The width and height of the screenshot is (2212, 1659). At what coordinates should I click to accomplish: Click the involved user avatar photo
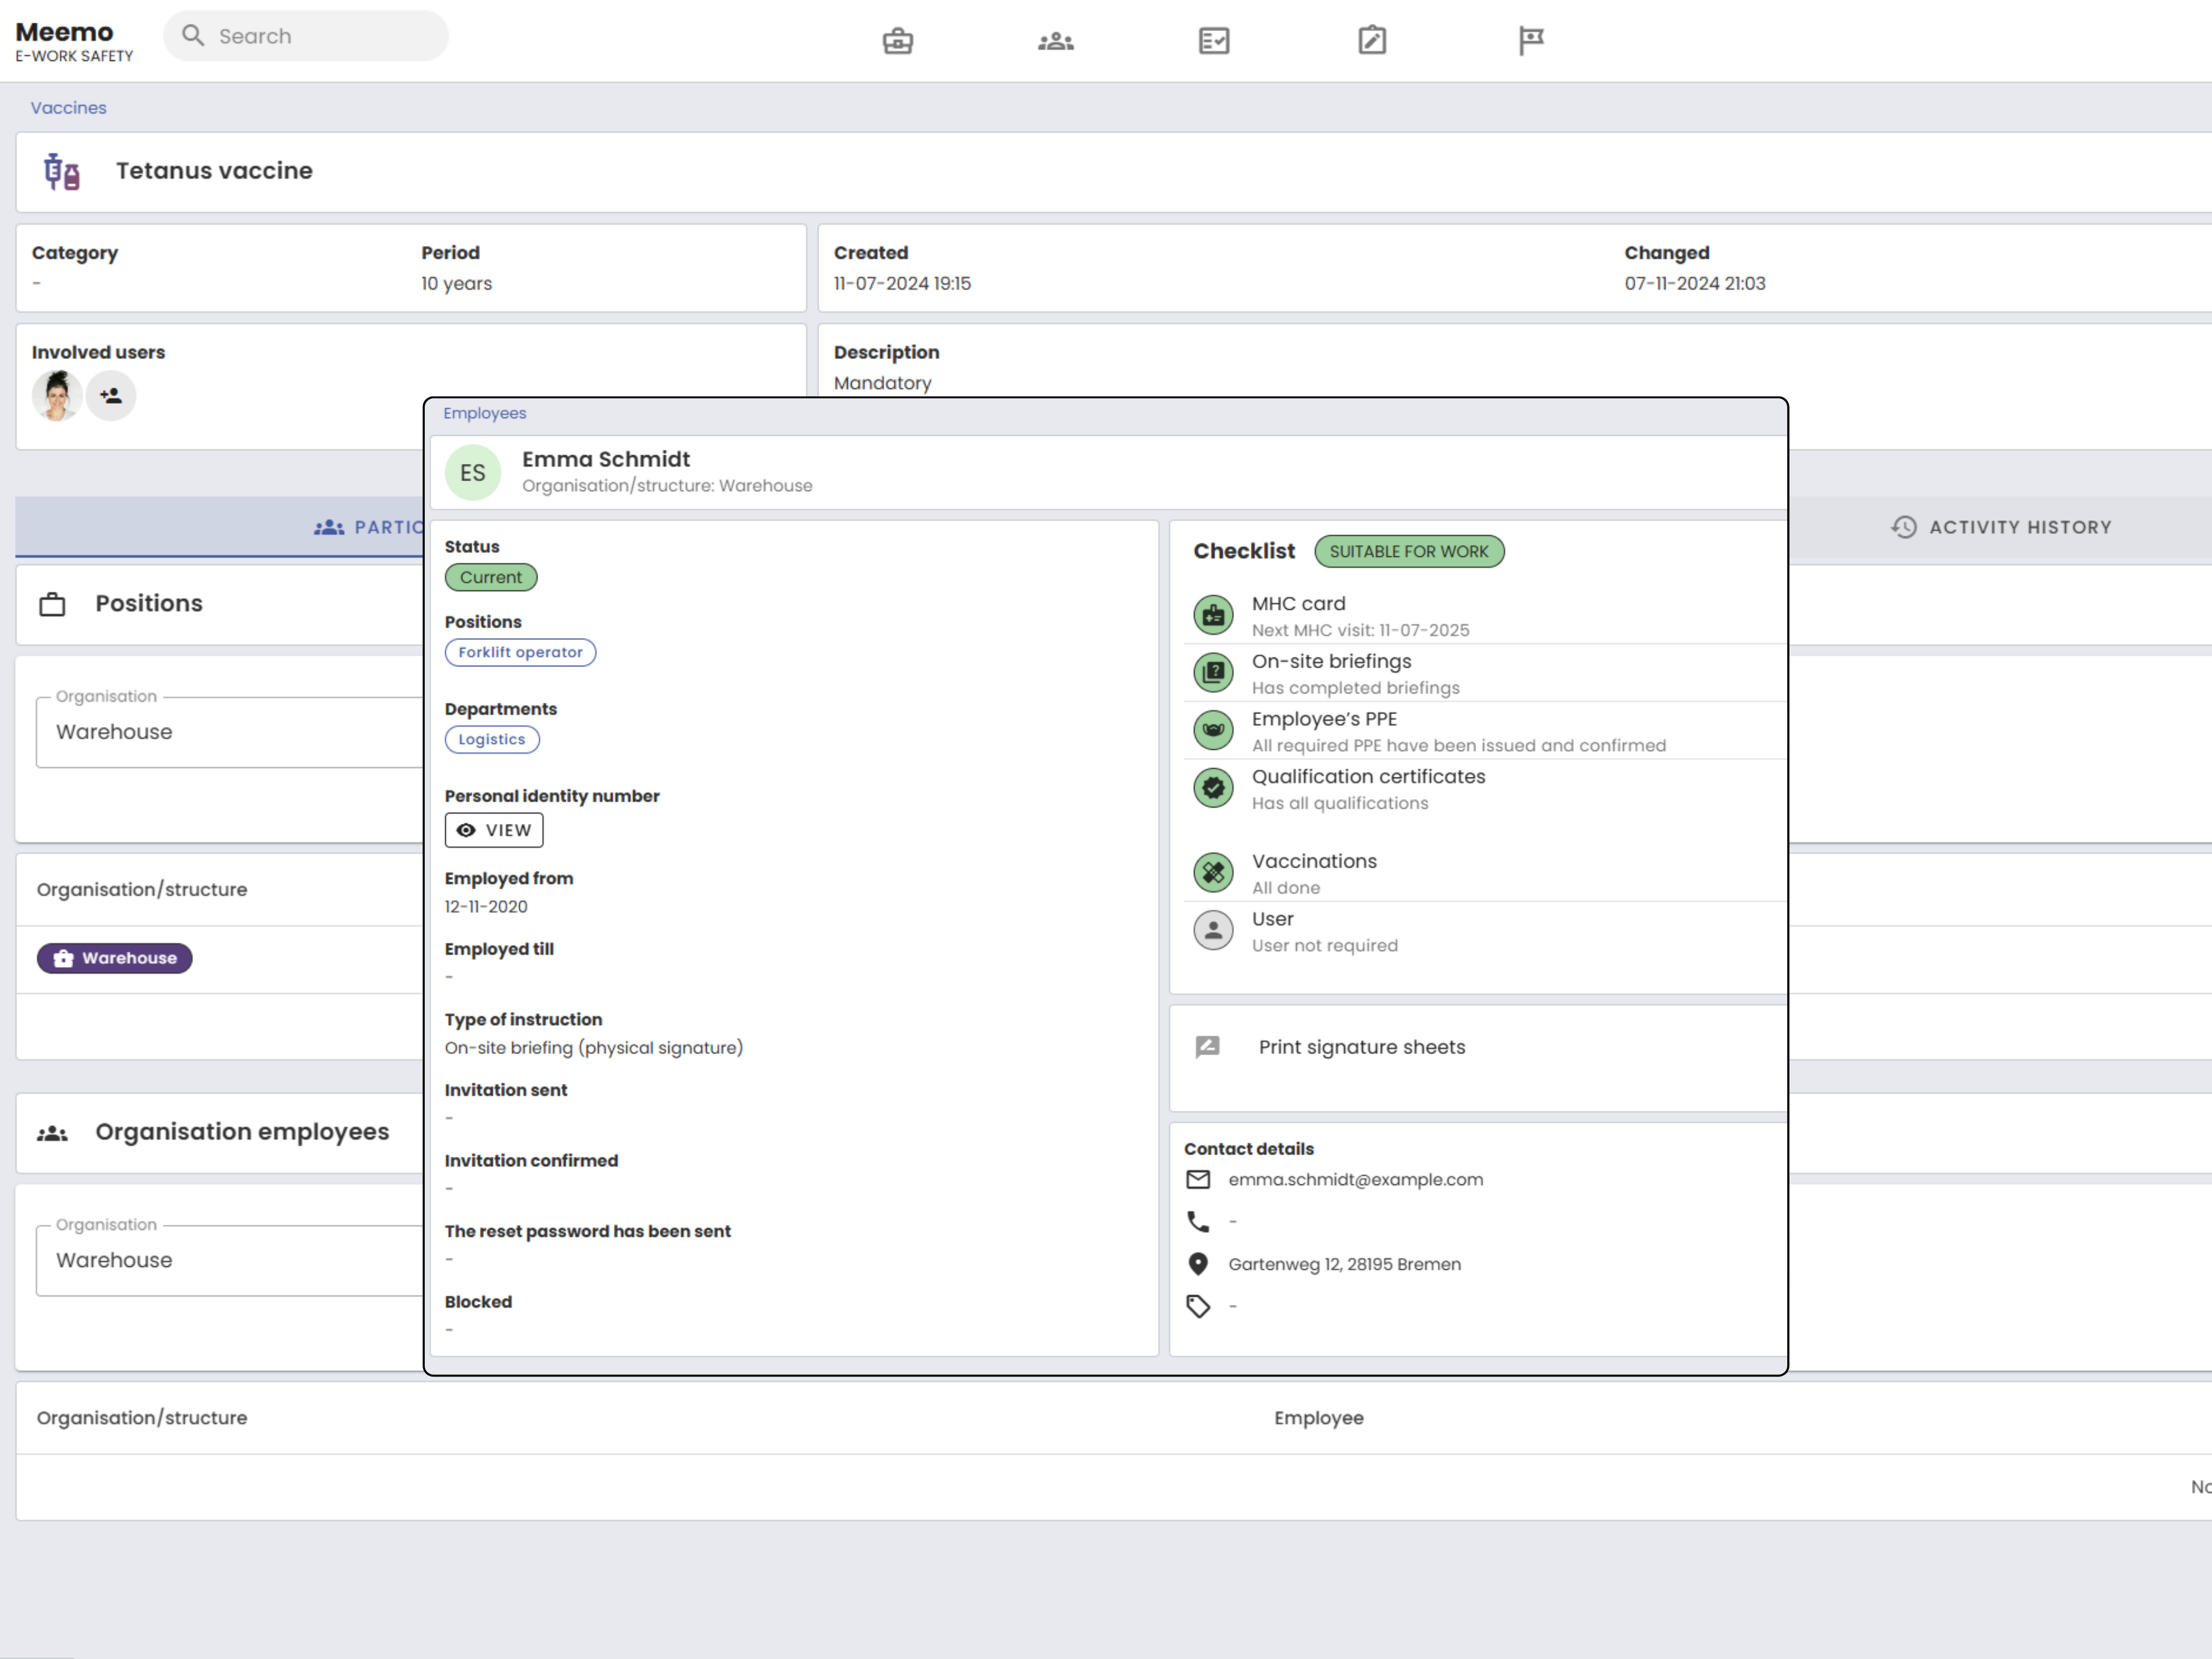point(57,396)
